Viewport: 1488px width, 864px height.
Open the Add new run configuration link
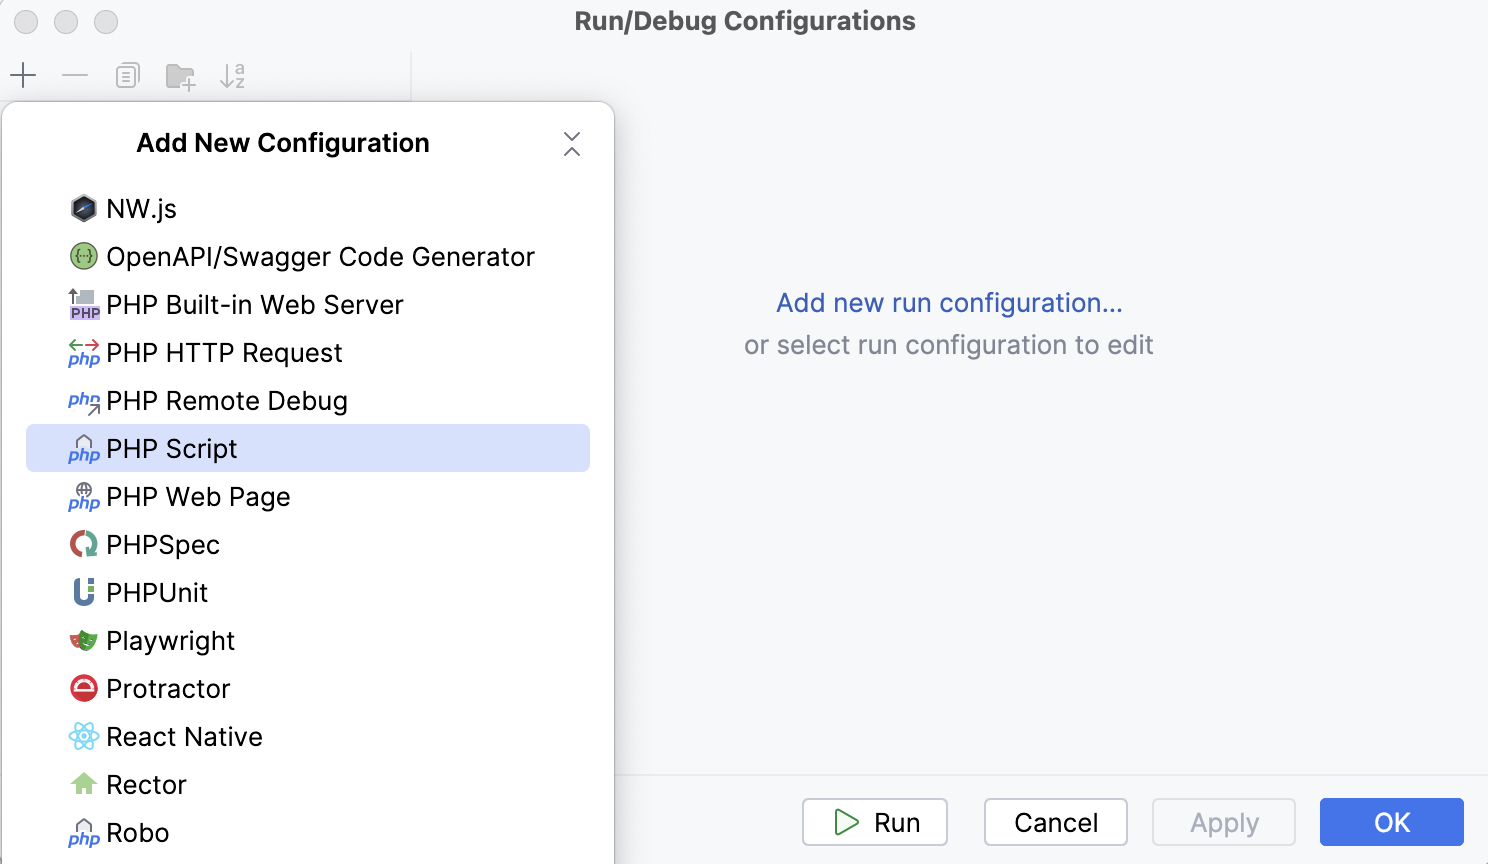[x=948, y=303]
